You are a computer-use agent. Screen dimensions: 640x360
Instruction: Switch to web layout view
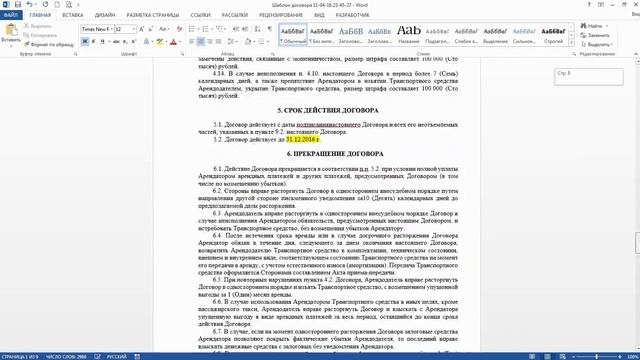click(562, 356)
